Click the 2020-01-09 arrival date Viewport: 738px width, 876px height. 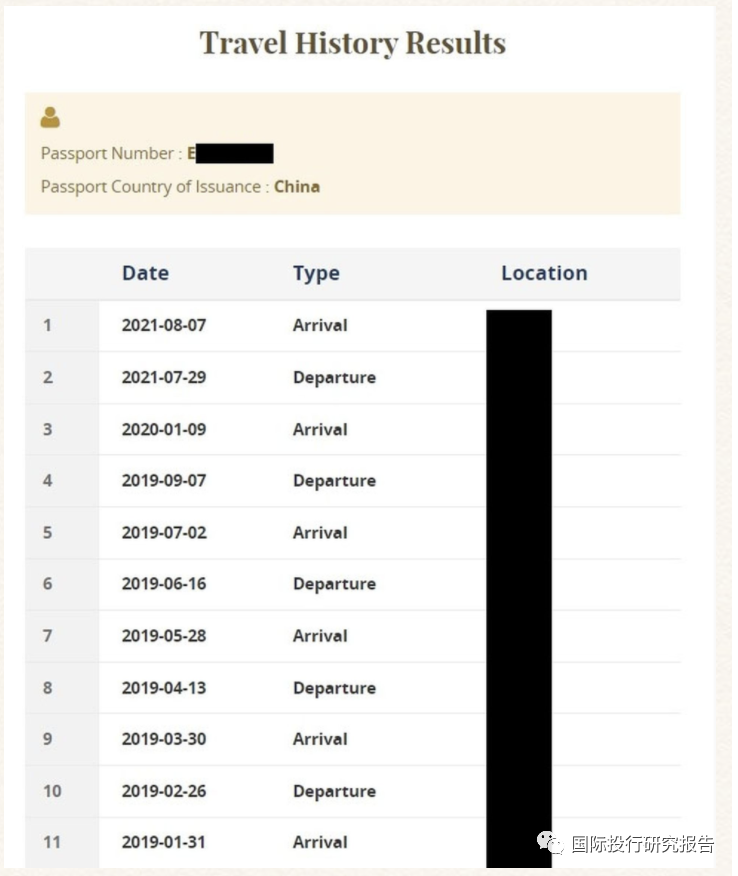pos(164,430)
